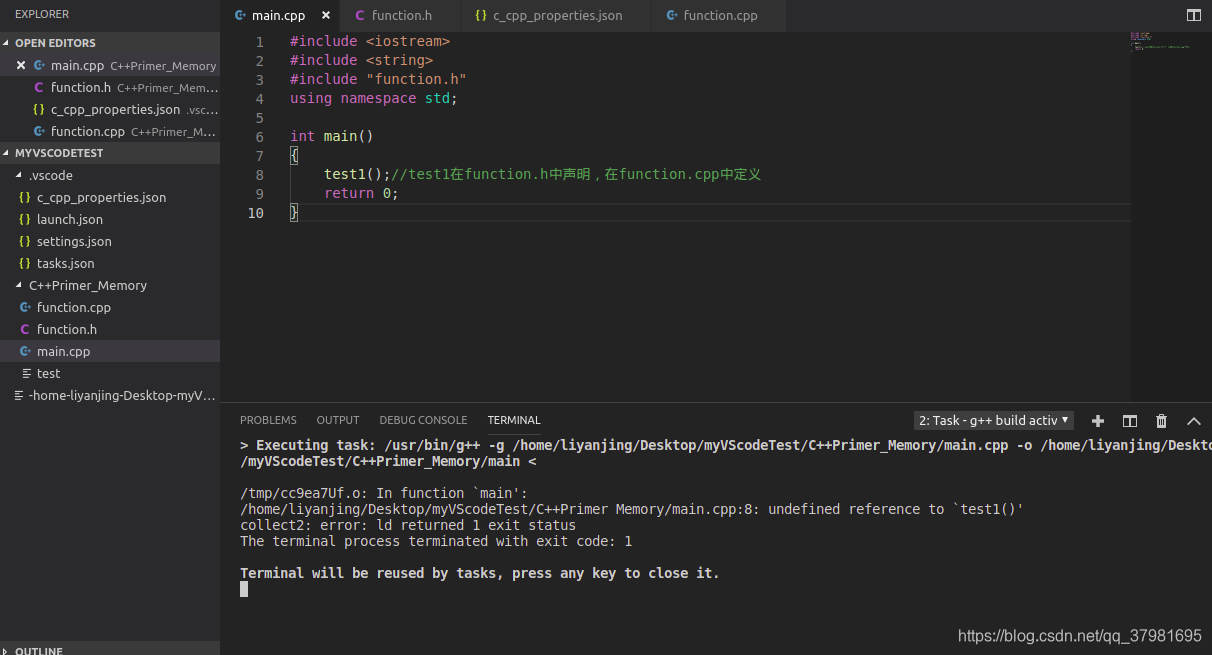The image size is (1212, 655).
Task: Open function.cpp under C++Primer_Memory folder
Action: point(110,307)
